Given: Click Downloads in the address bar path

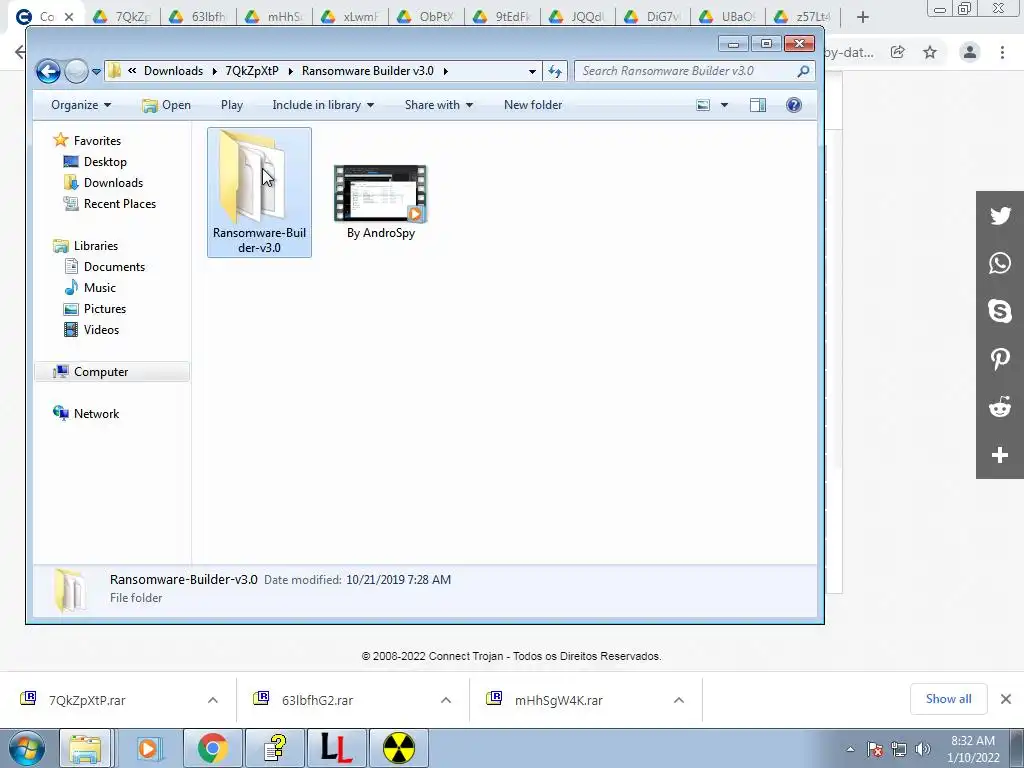Looking at the screenshot, I should [173, 71].
